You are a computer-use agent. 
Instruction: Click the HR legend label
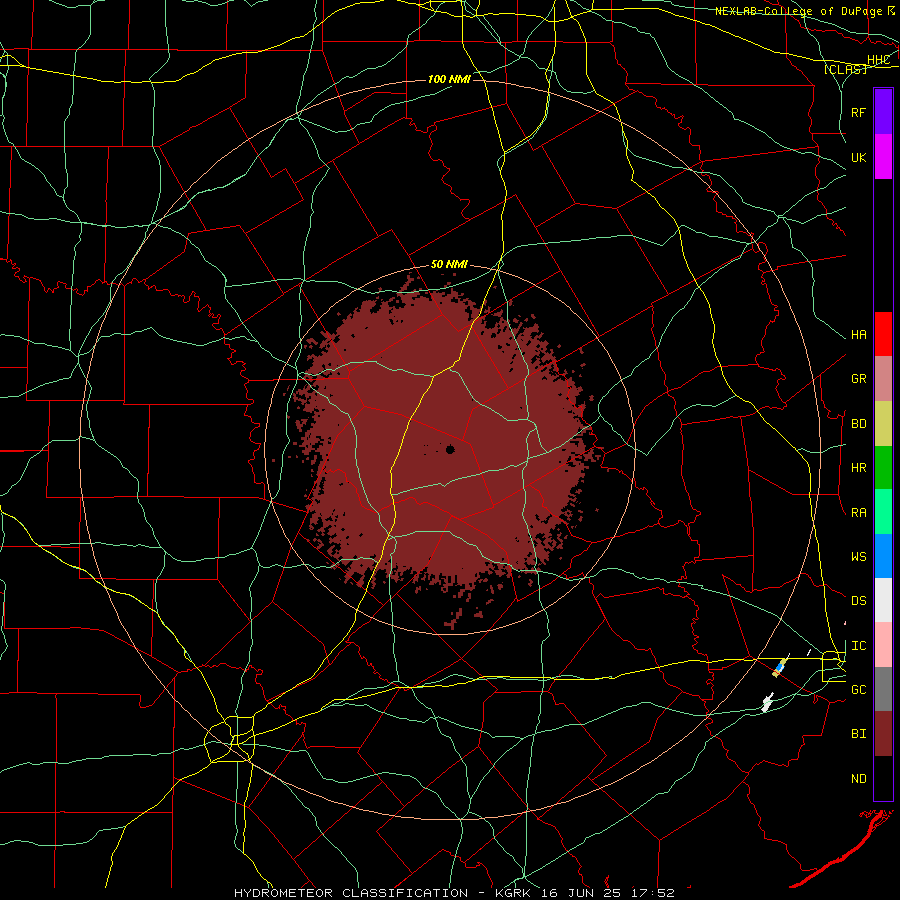tap(858, 468)
